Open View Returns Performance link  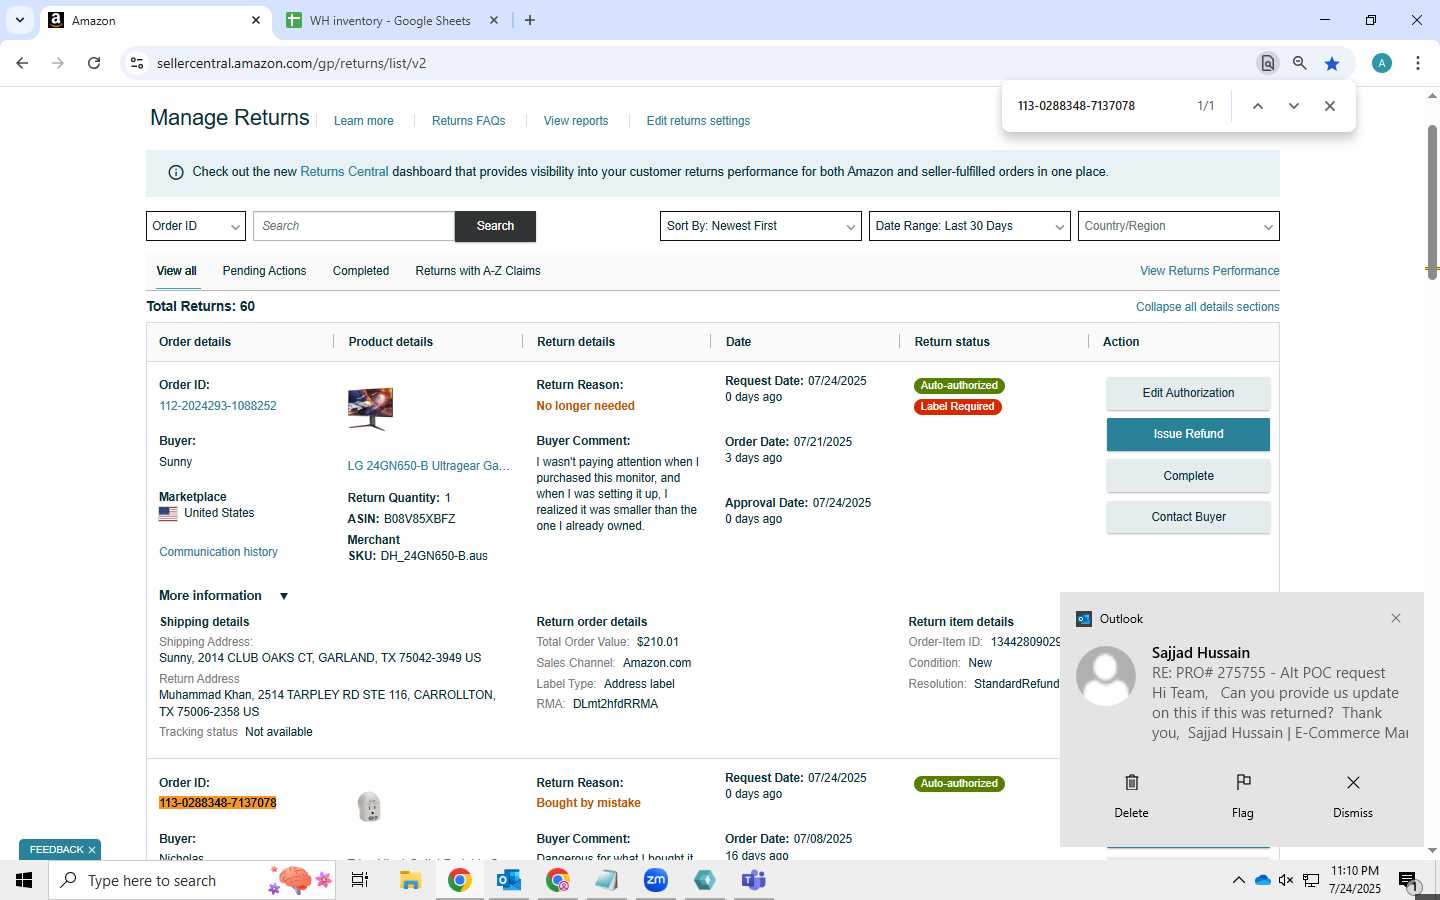tap(1210, 271)
